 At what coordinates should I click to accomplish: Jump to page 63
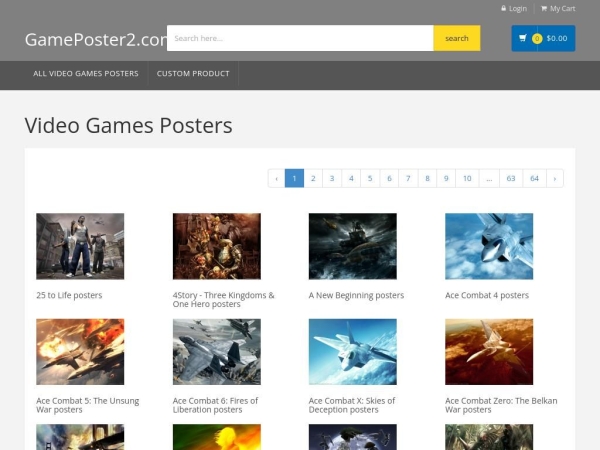[x=511, y=178]
